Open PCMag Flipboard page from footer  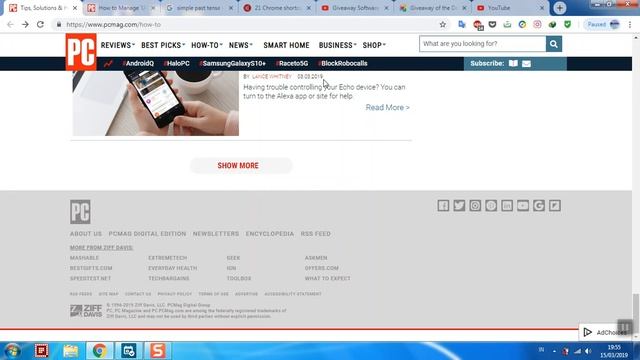point(555,205)
